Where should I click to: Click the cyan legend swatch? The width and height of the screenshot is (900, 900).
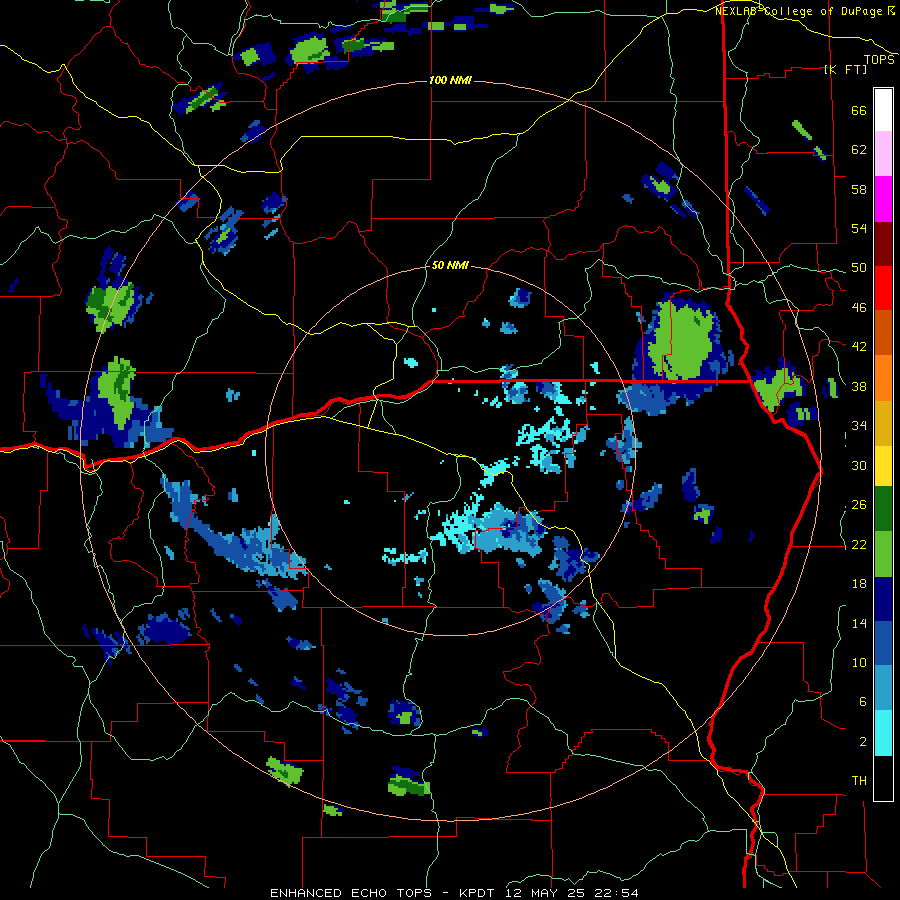883,732
